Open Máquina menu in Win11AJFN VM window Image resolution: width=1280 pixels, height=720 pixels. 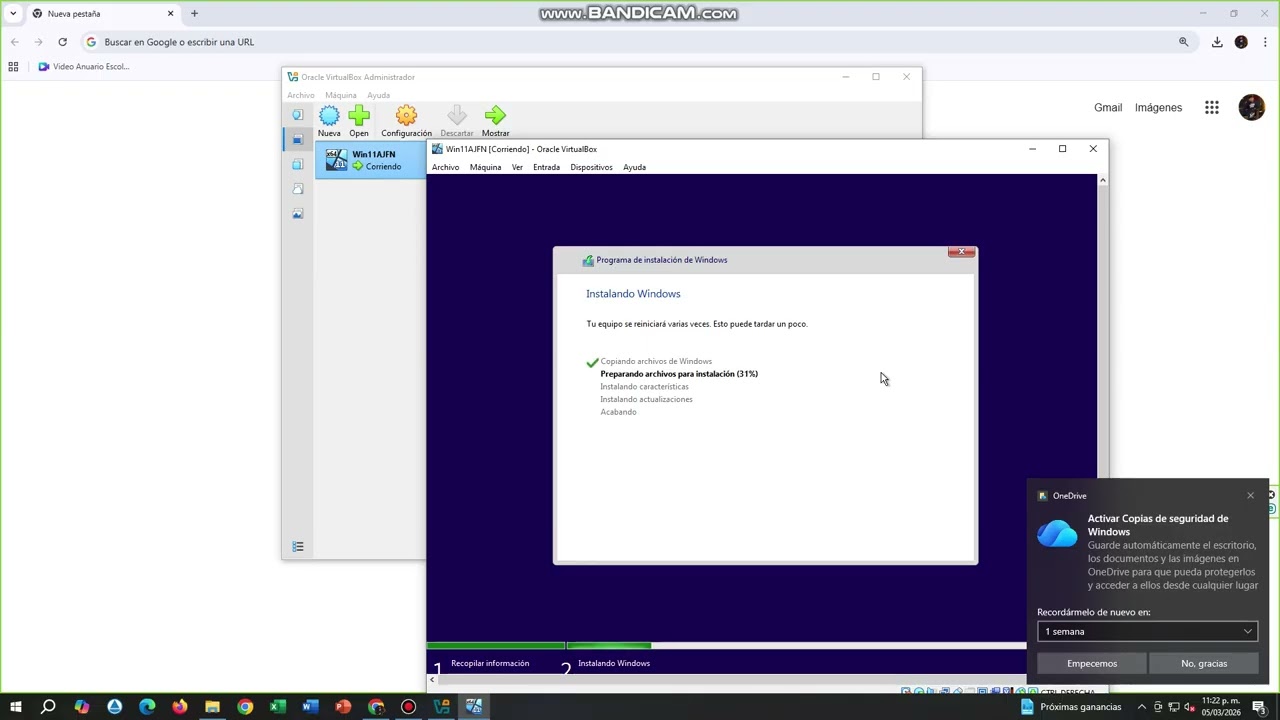[485, 167]
